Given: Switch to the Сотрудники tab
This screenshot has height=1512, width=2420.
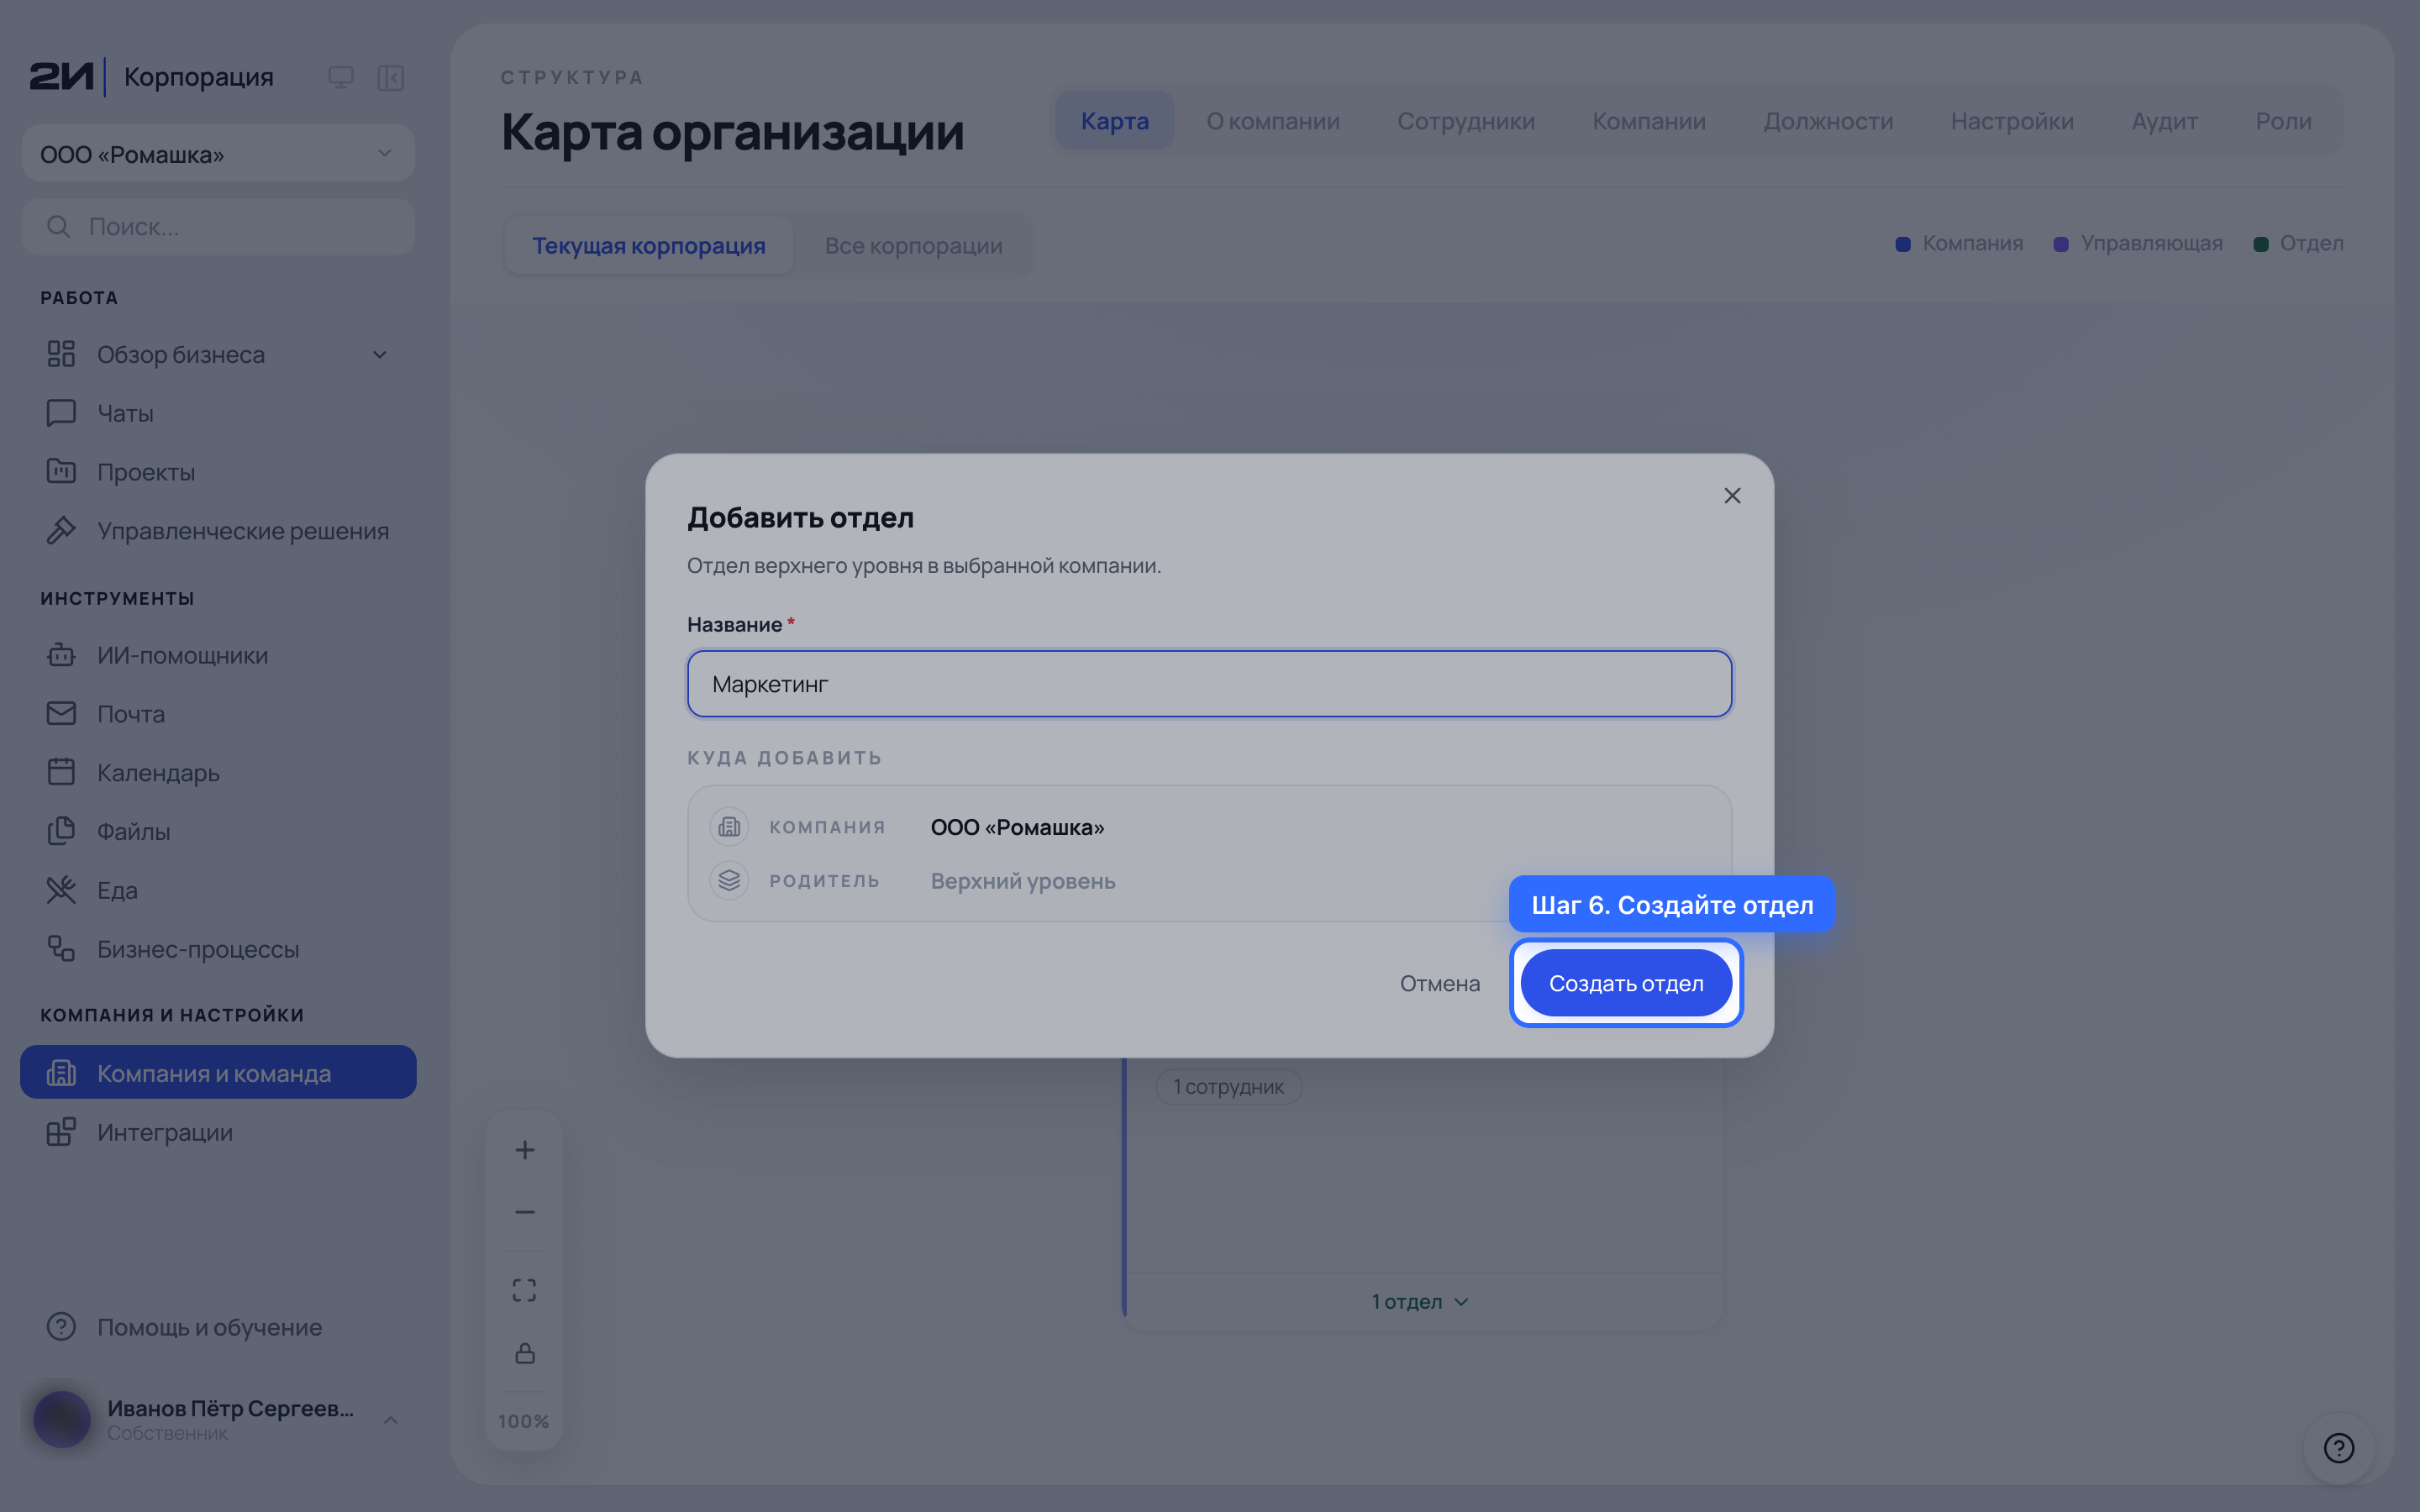Looking at the screenshot, I should (1466, 121).
